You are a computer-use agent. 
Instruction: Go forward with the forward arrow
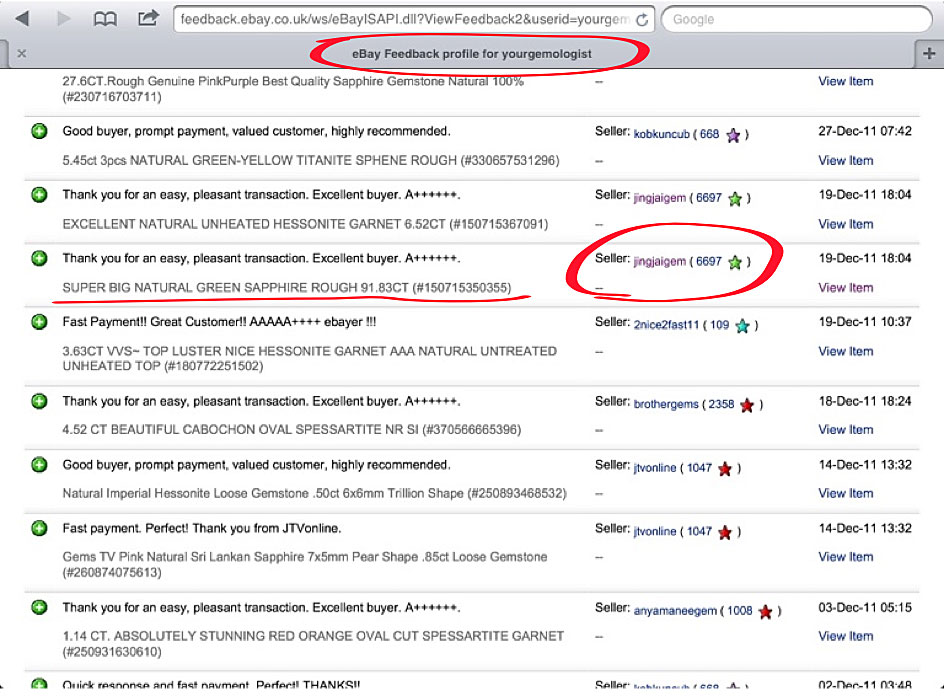64,19
